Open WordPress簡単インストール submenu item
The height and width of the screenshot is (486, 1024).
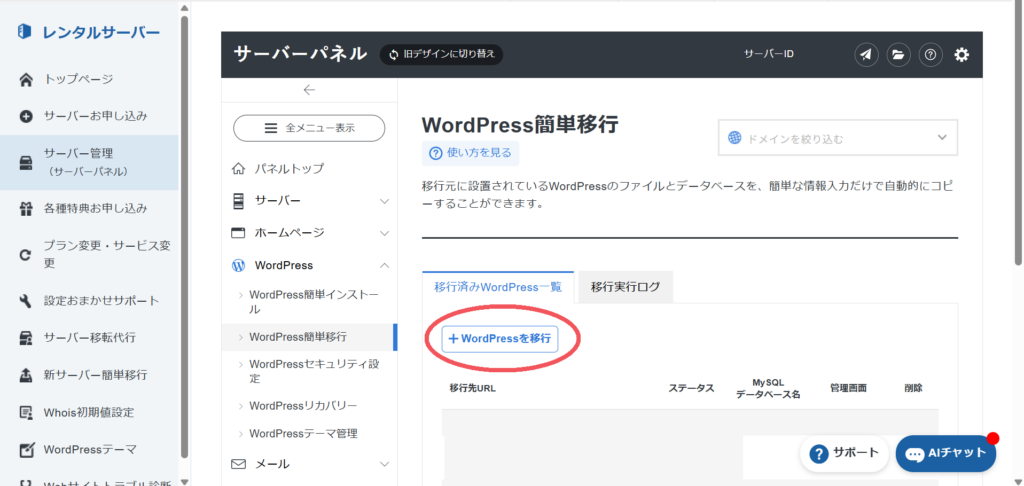click(x=313, y=302)
